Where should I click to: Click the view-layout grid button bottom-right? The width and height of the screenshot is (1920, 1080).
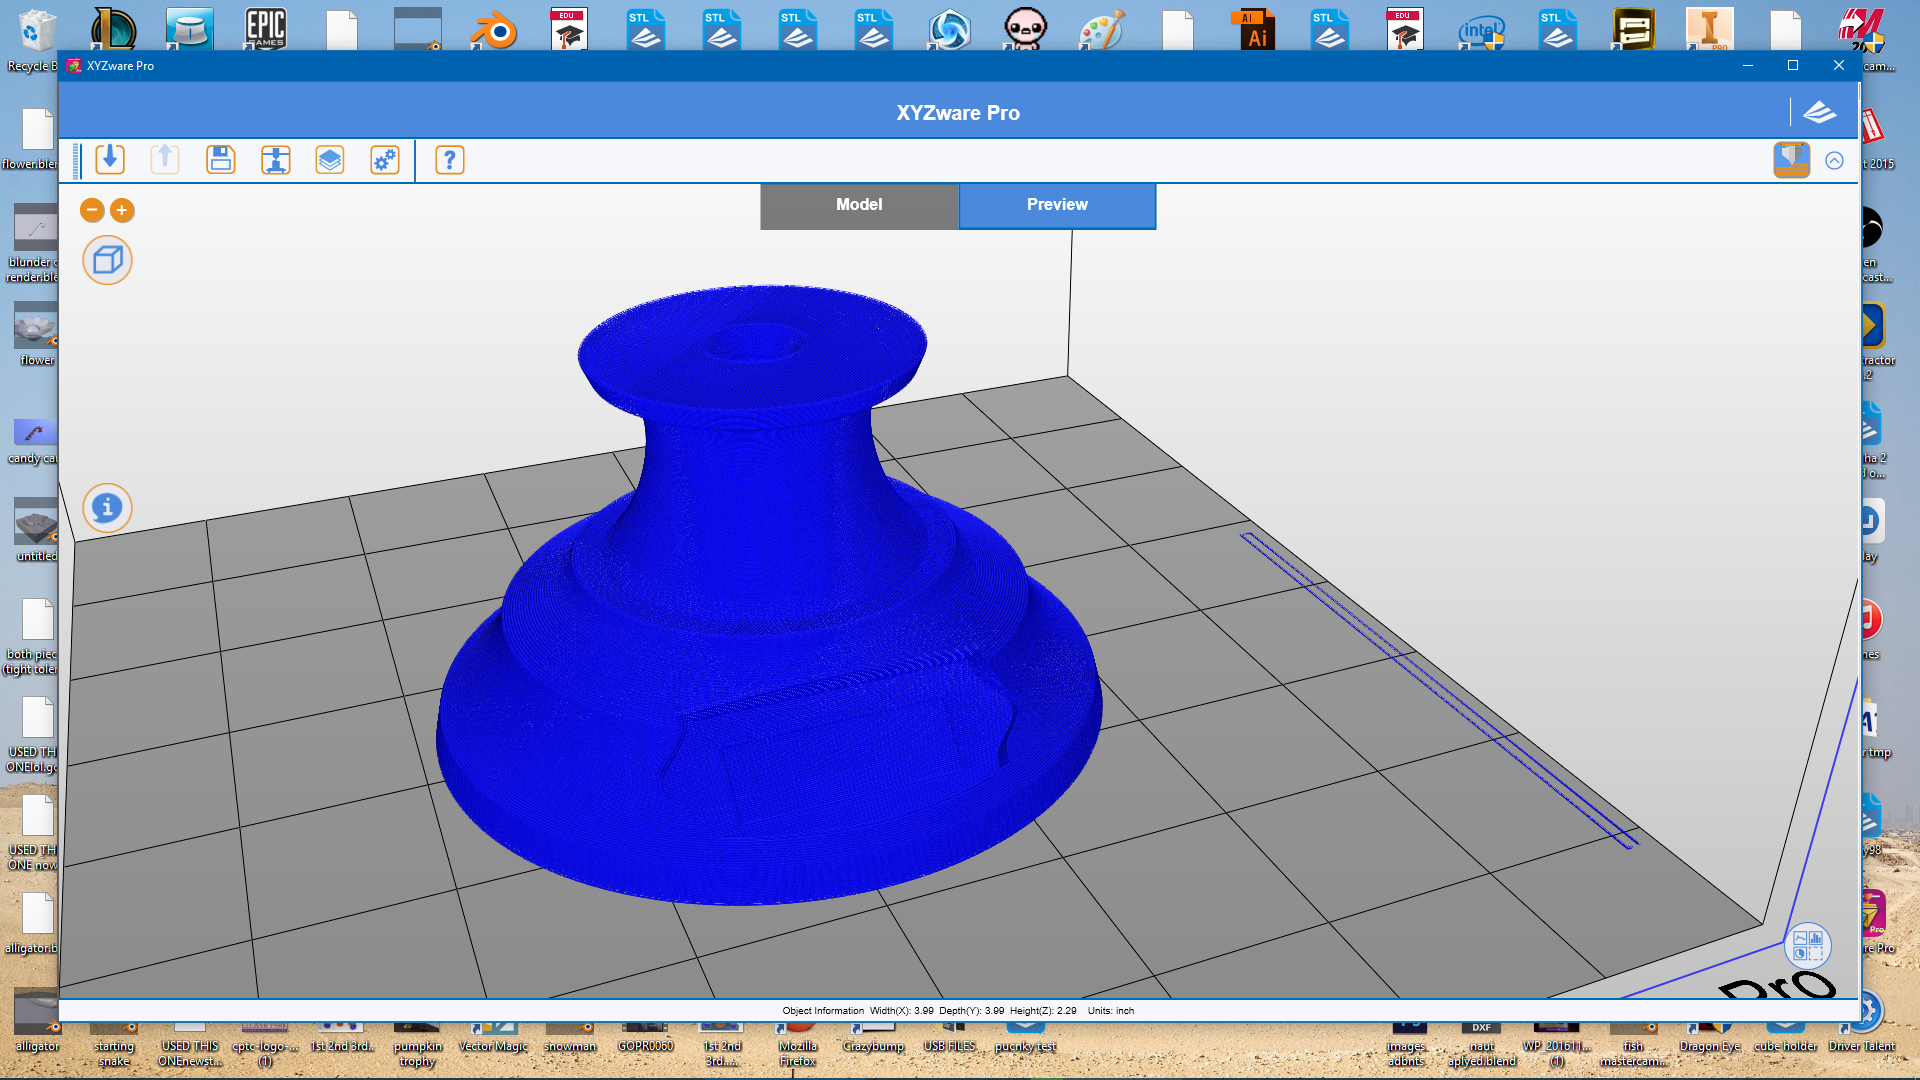(x=1807, y=945)
